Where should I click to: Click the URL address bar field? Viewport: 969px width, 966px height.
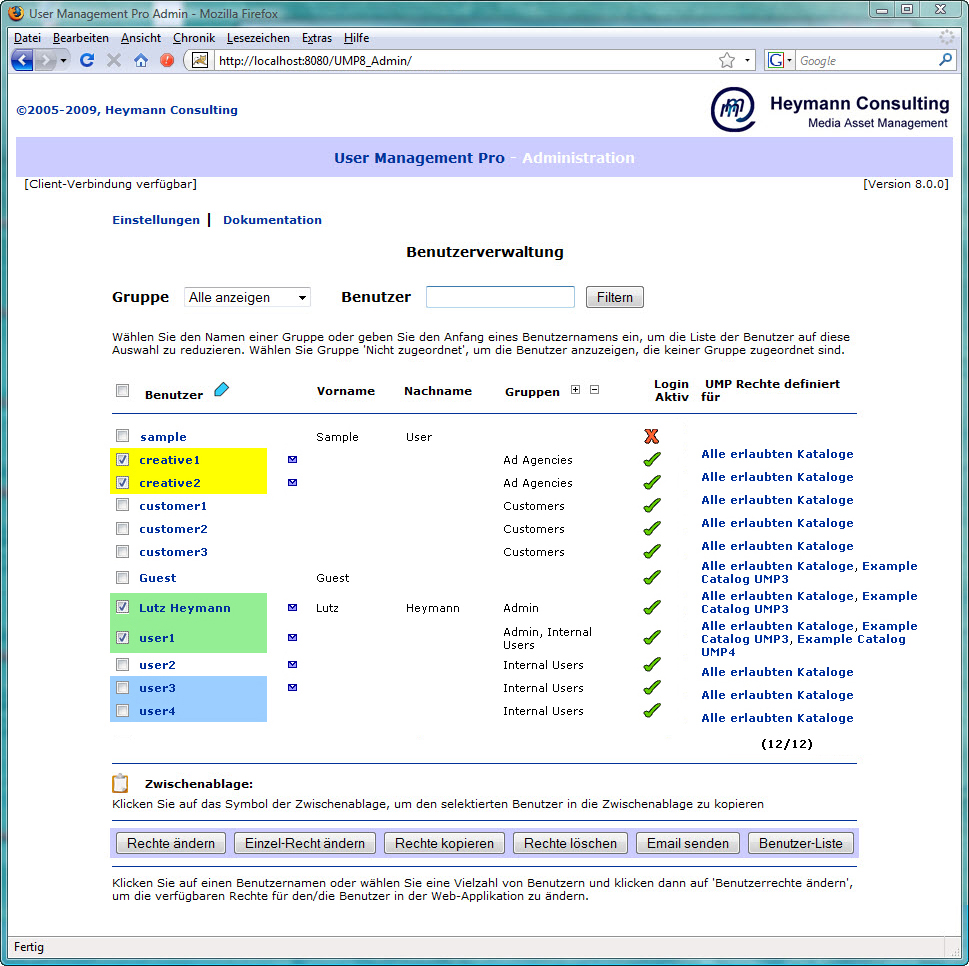pos(467,61)
